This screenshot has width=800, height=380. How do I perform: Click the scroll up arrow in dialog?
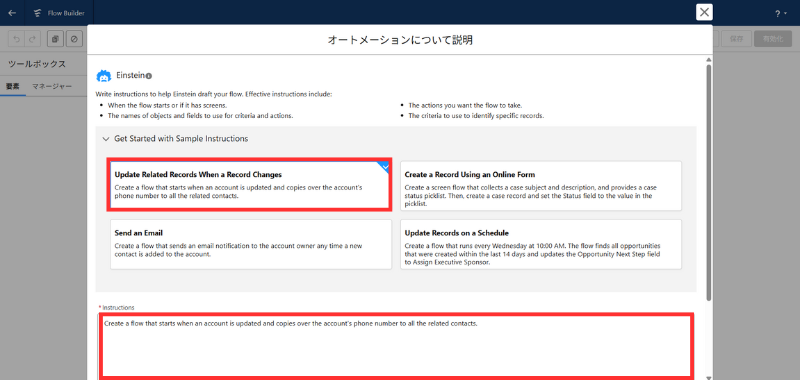point(709,60)
